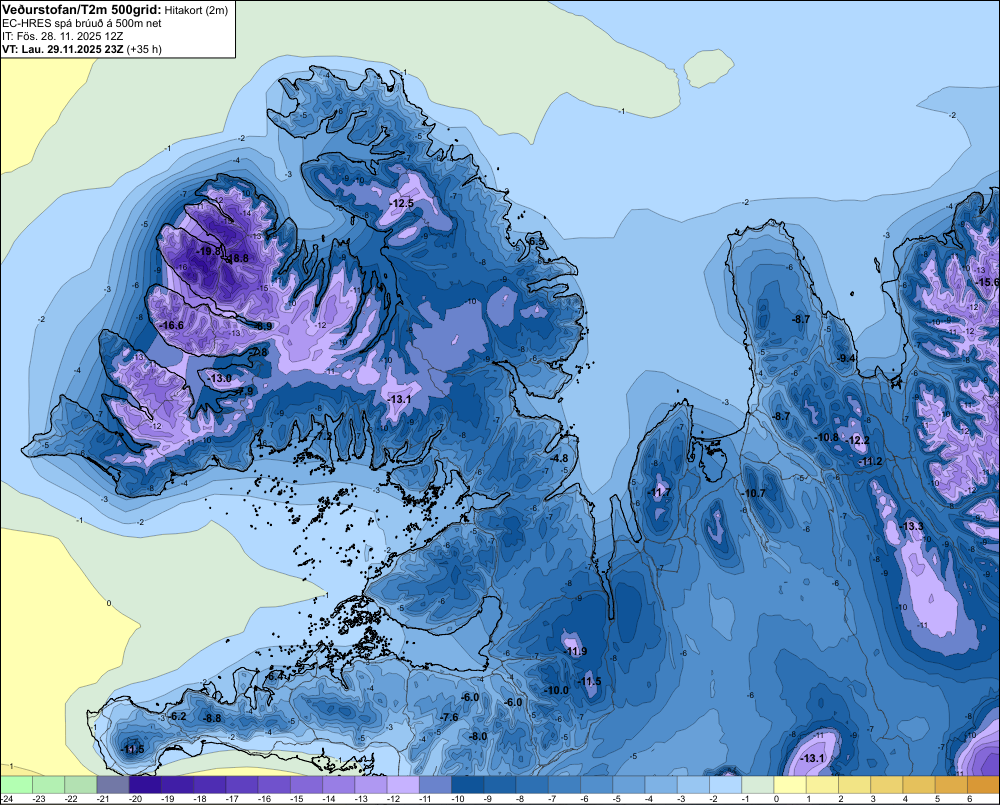Click the legend swatch labeled -10
Screen dimensions: 1000x805
[x=467, y=785]
